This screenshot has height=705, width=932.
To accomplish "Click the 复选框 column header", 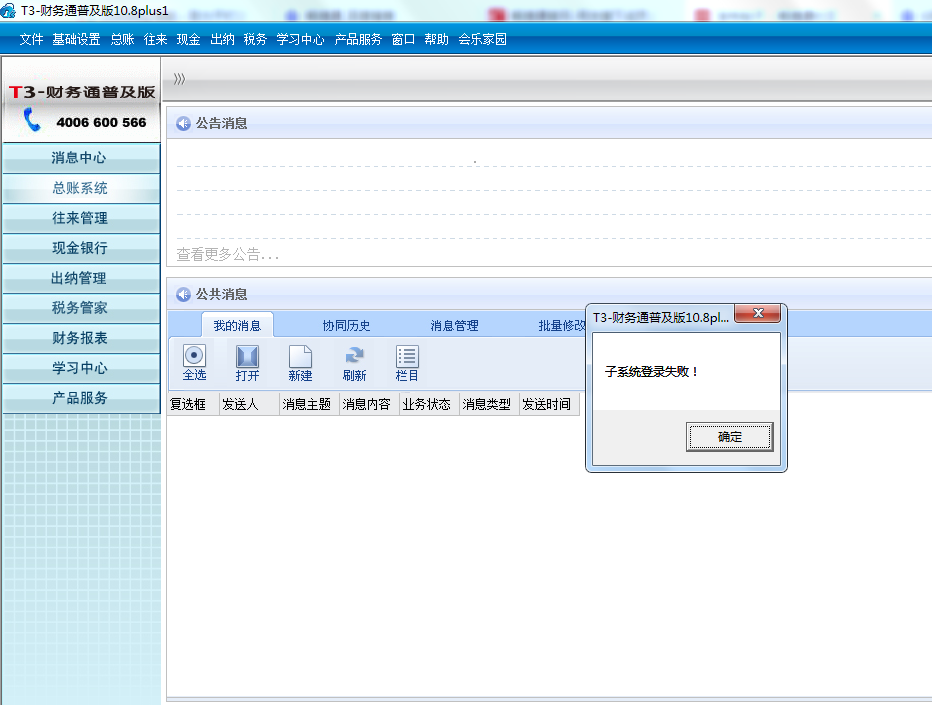I will pos(193,404).
